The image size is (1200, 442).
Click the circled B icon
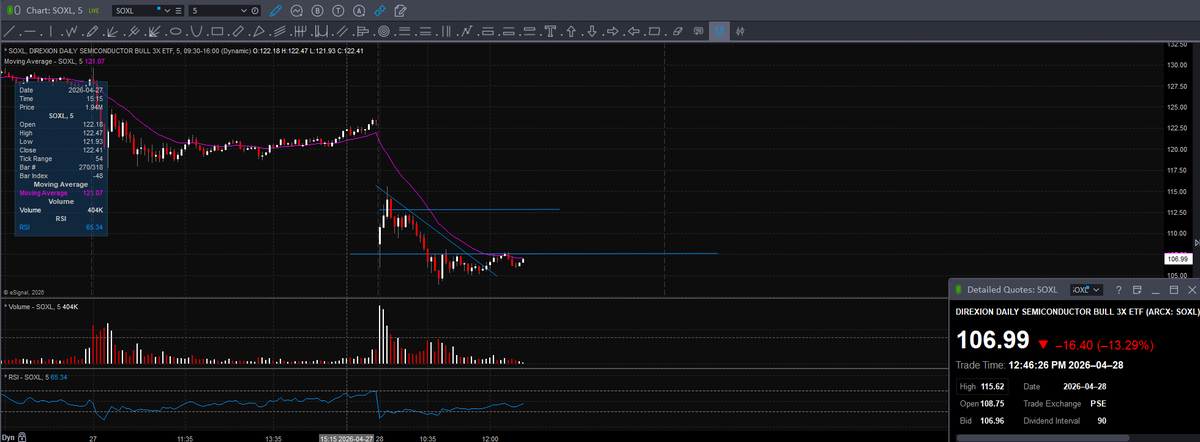click(x=317, y=10)
